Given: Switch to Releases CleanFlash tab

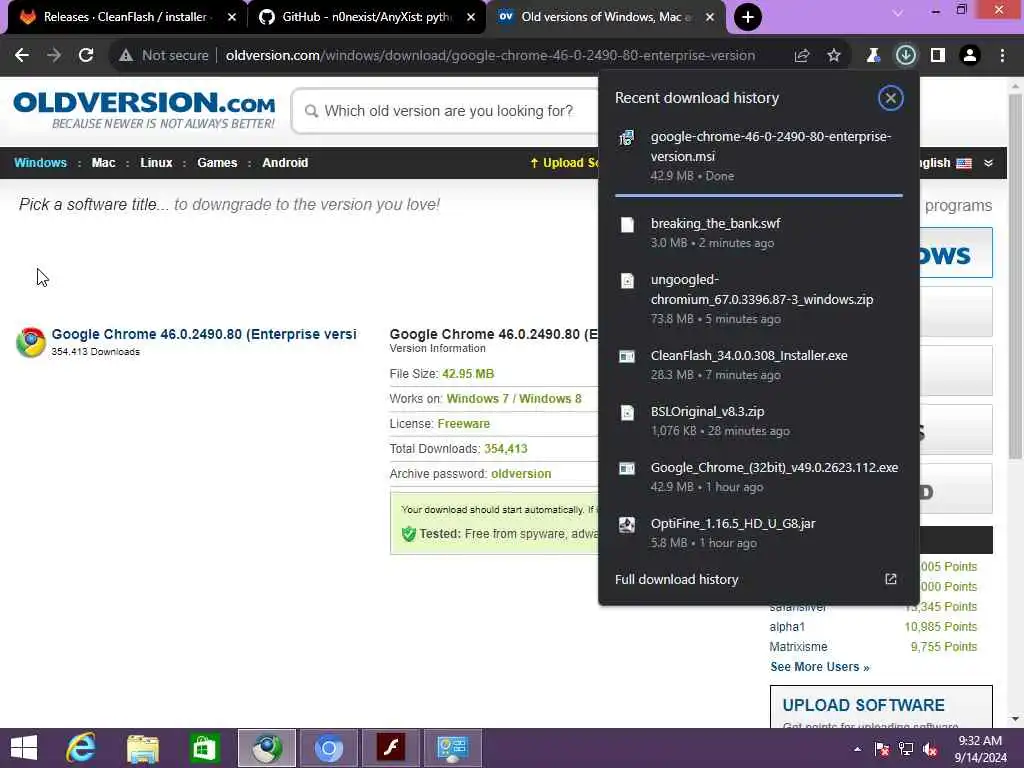Looking at the screenshot, I should (x=124, y=17).
